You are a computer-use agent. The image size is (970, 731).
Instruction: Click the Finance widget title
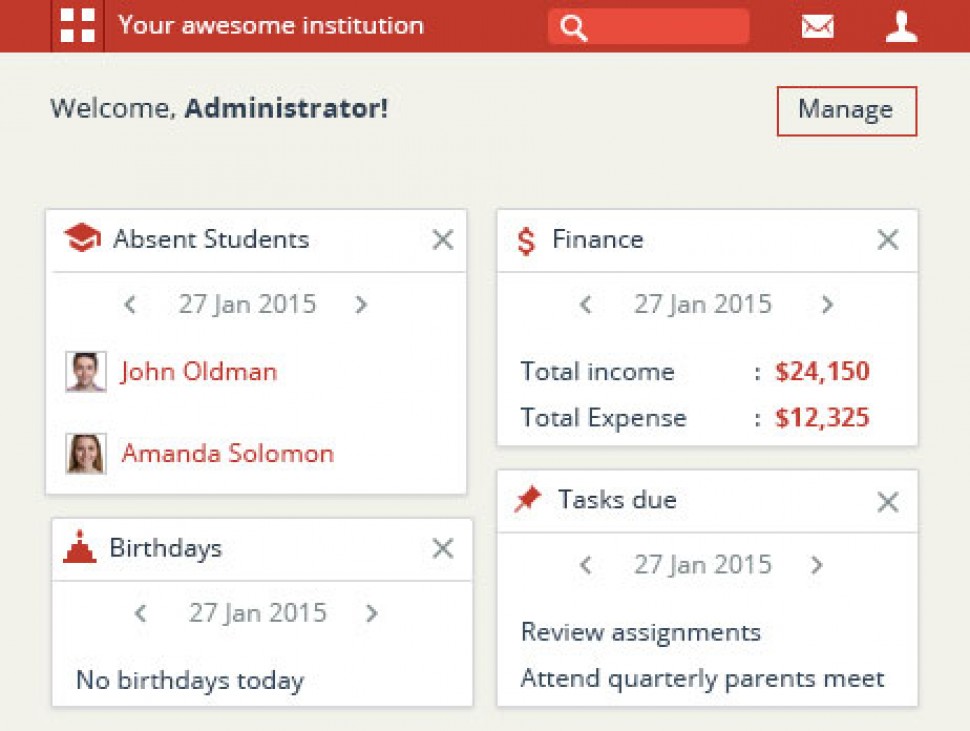click(x=598, y=239)
